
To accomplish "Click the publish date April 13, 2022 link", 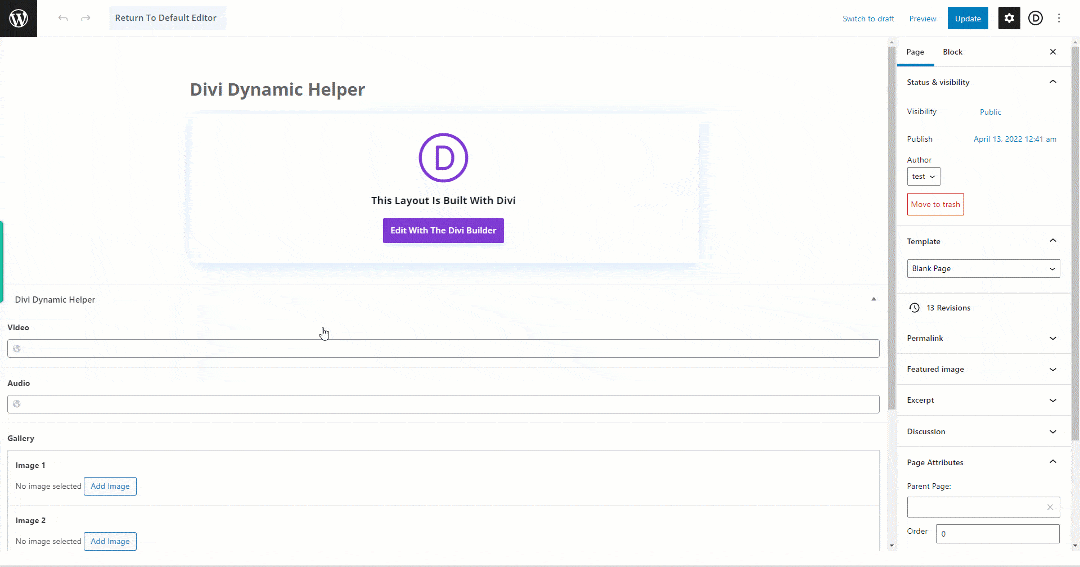I will pyautogui.click(x=1015, y=139).
